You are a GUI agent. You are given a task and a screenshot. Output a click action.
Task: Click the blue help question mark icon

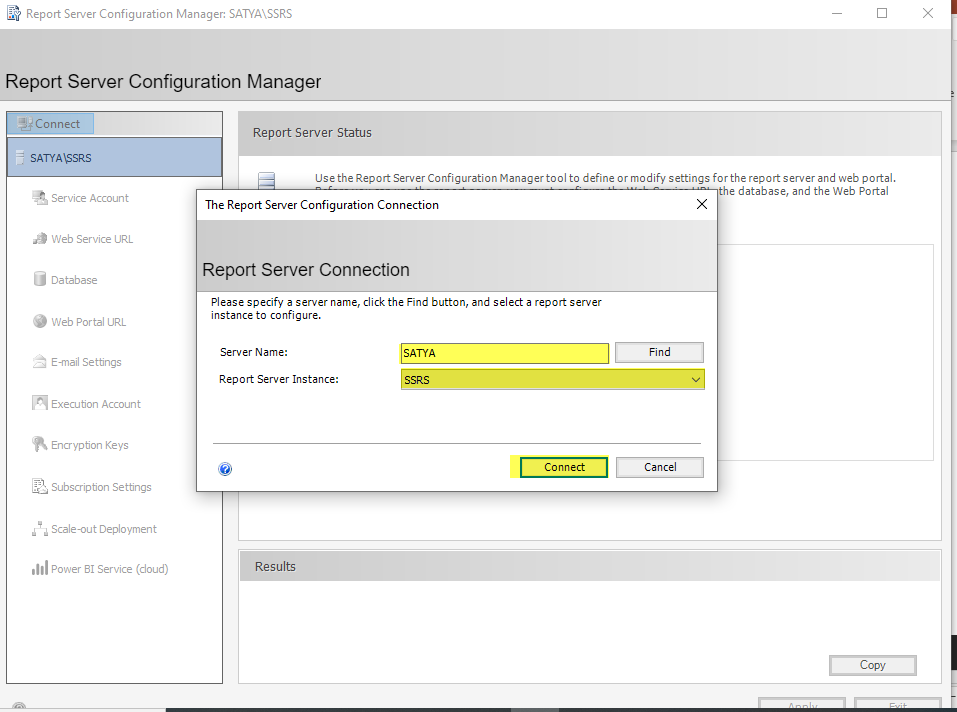coord(225,468)
